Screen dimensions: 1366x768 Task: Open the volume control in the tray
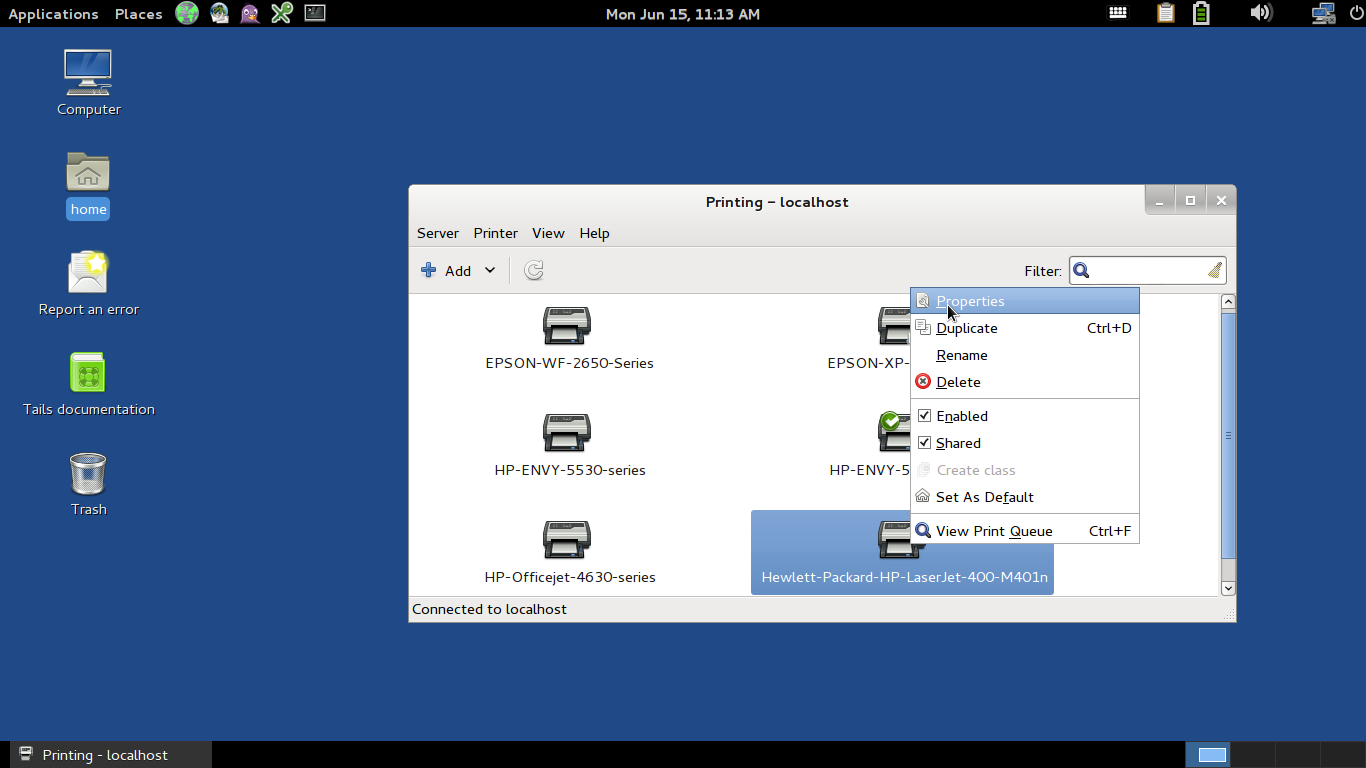[1261, 13]
